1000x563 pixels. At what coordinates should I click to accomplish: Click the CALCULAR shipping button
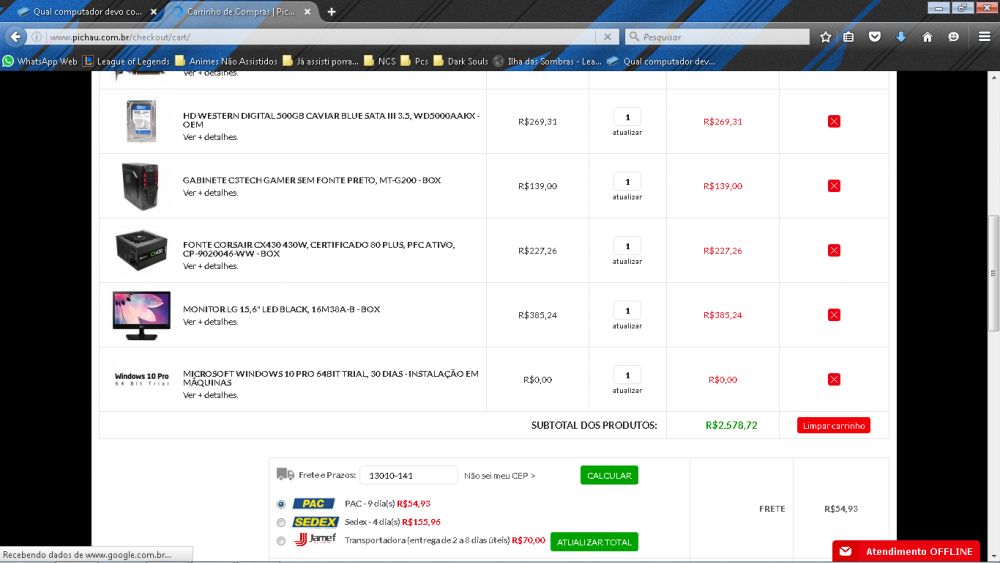[609, 476]
